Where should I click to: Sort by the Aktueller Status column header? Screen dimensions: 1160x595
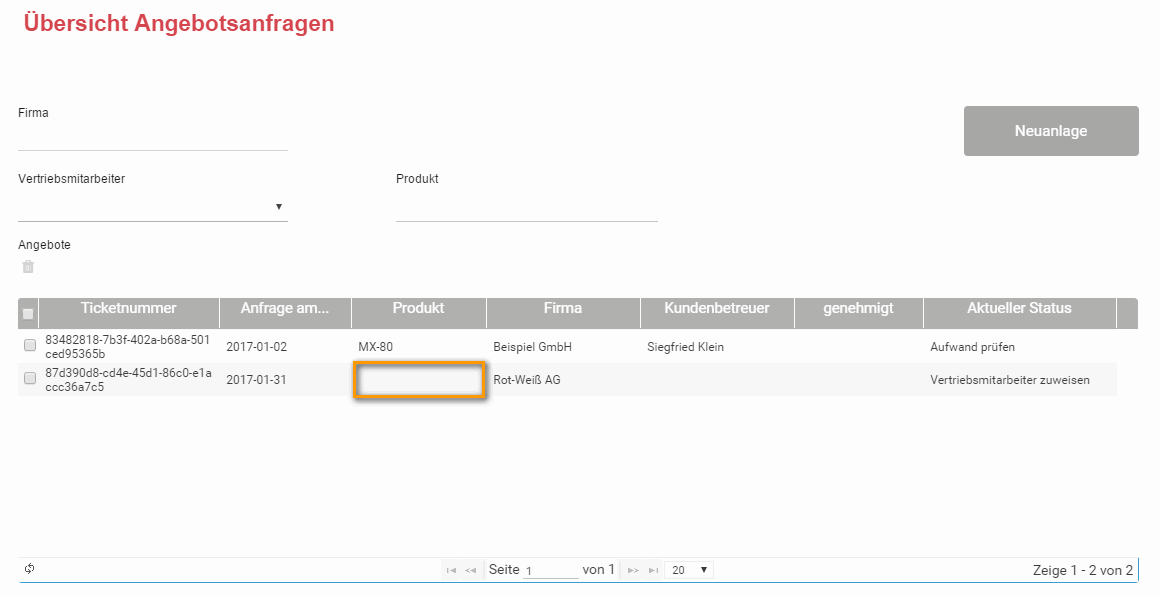pos(1018,309)
